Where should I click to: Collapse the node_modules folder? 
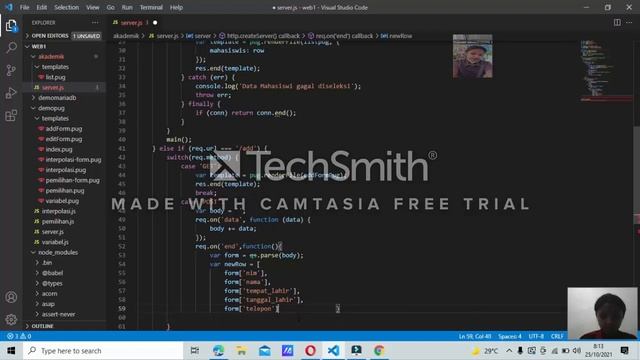63,253
